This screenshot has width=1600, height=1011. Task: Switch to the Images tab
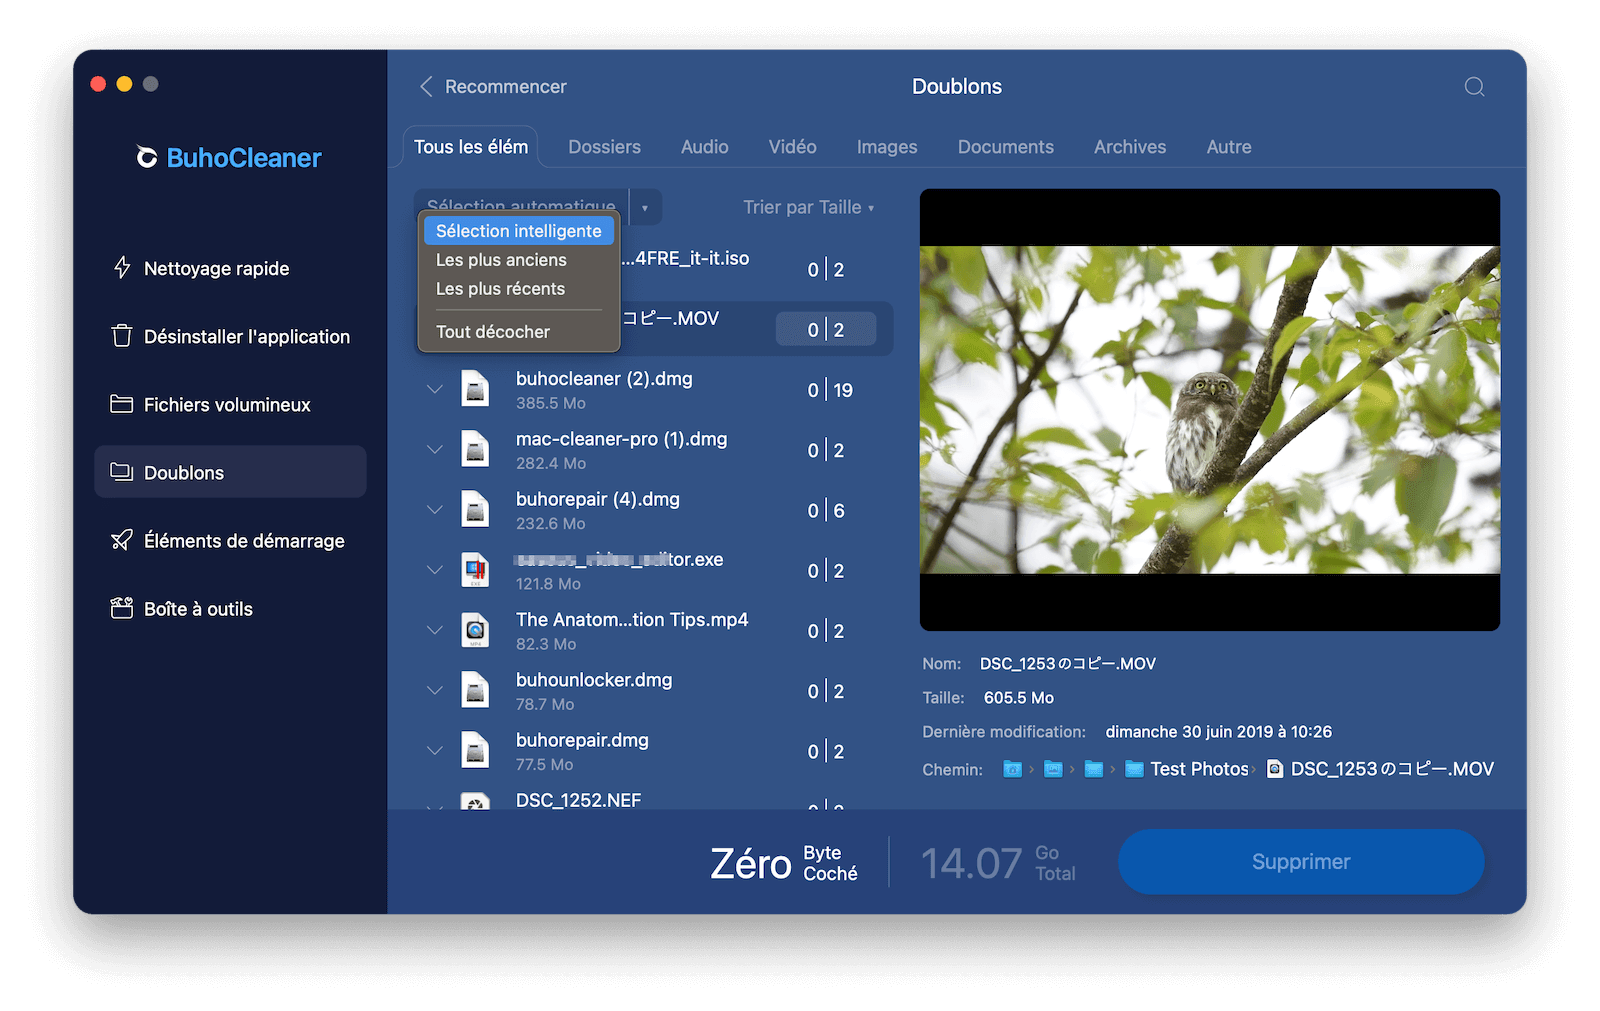coord(886,147)
